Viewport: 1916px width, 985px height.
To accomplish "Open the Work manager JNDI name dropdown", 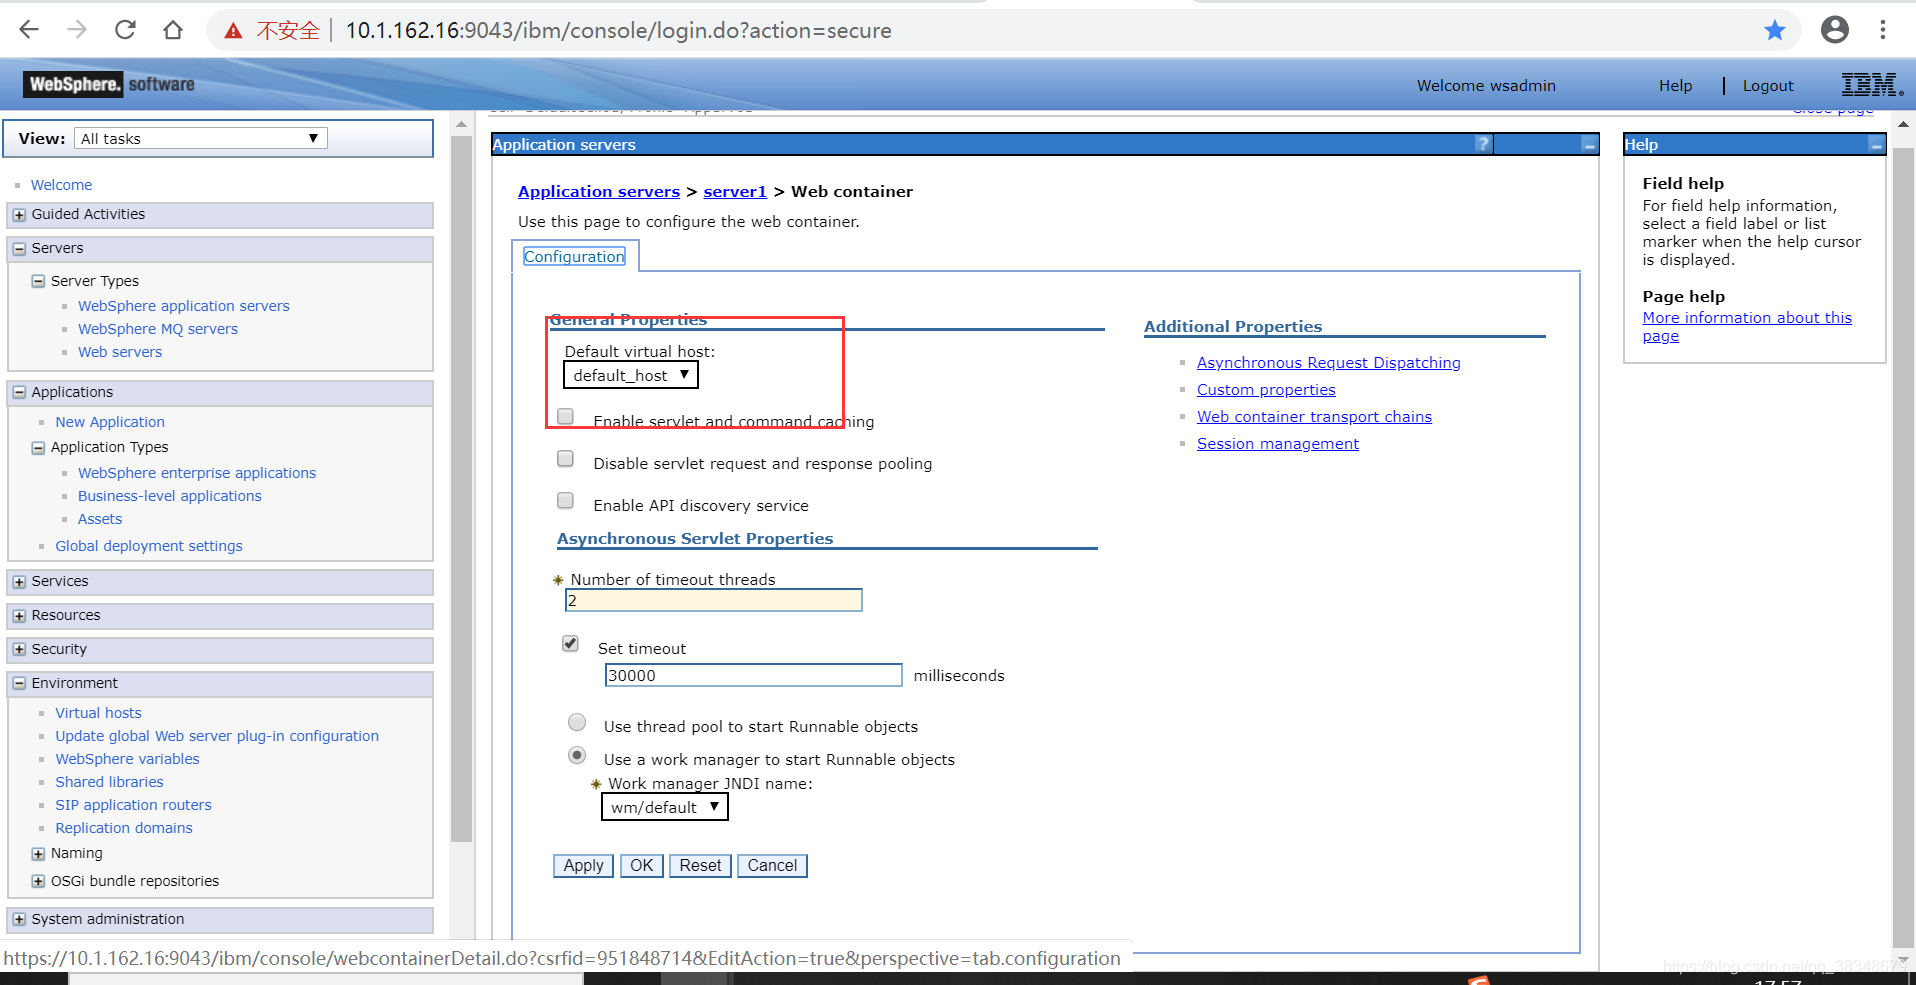I will click(665, 807).
